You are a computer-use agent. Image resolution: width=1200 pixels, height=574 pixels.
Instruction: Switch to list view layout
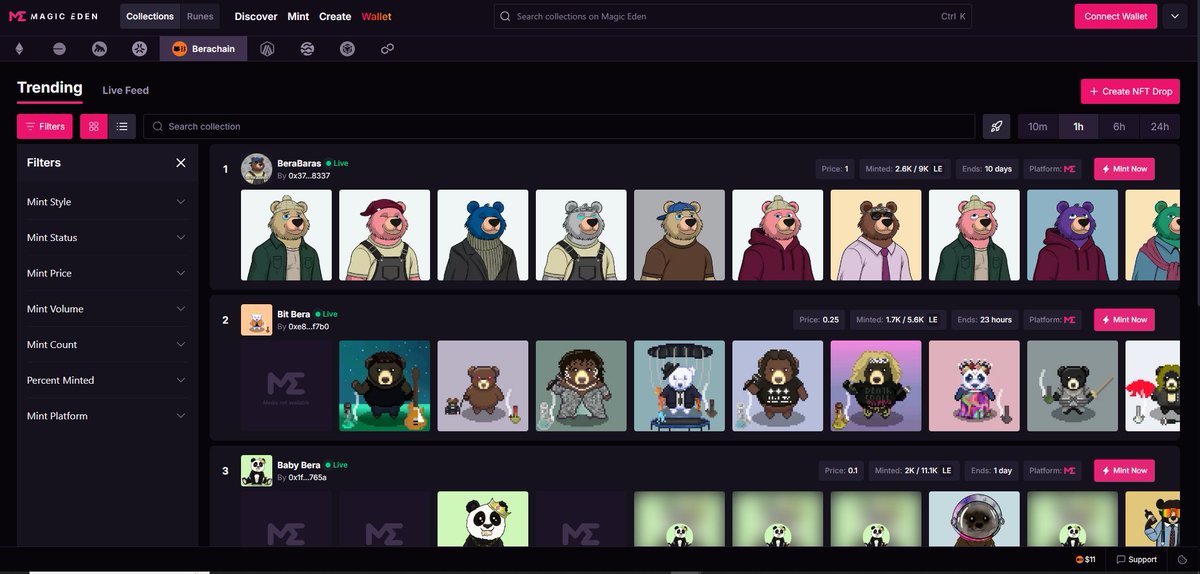pos(122,126)
